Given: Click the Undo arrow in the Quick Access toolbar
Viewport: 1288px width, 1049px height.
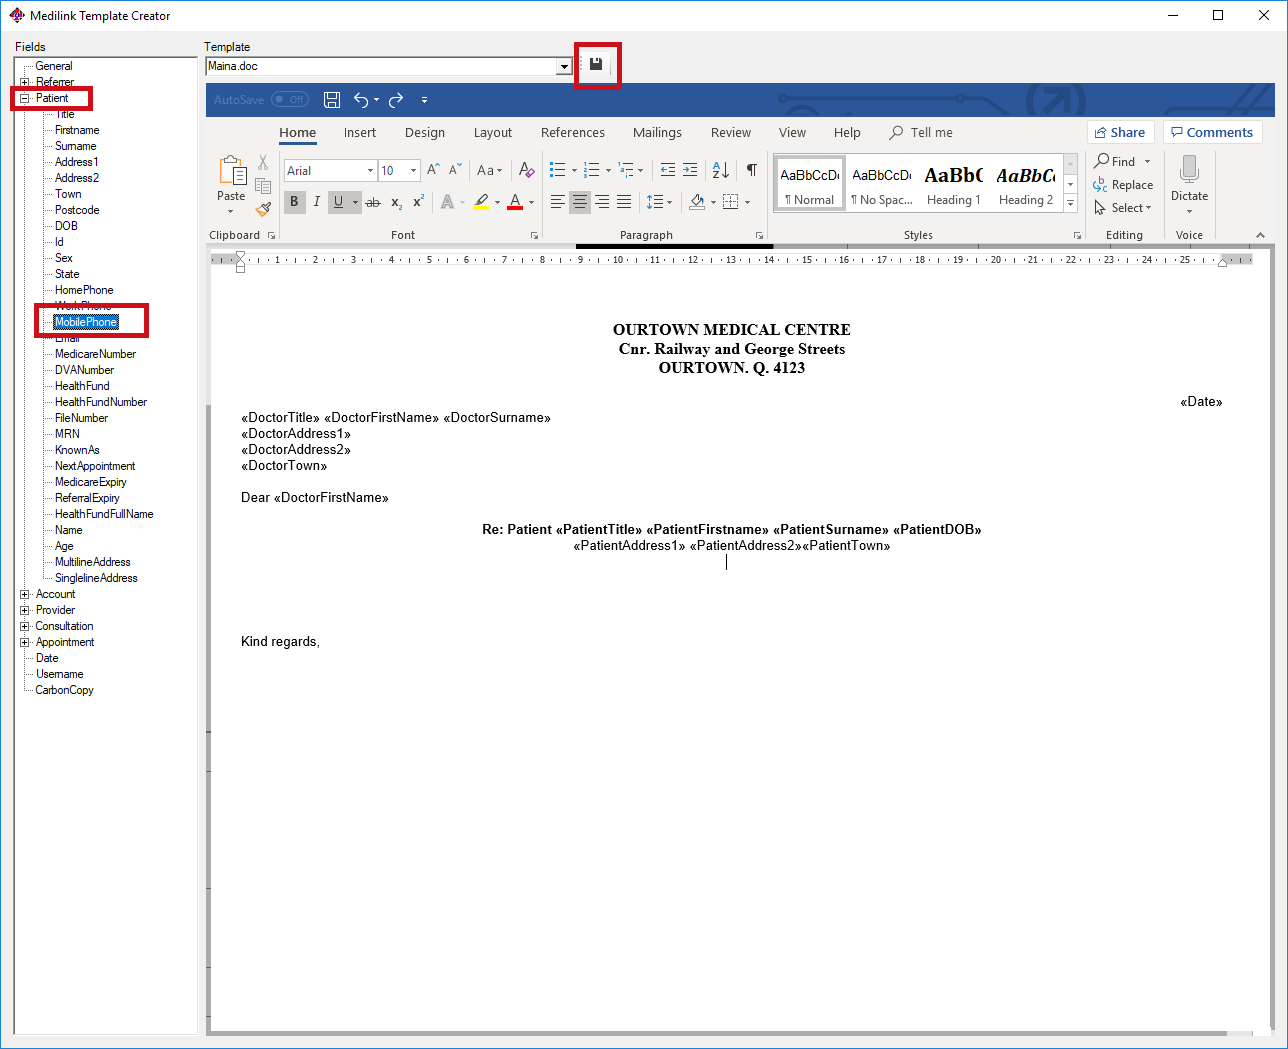Looking at the screenshot, I should click(x=361, y=99).
